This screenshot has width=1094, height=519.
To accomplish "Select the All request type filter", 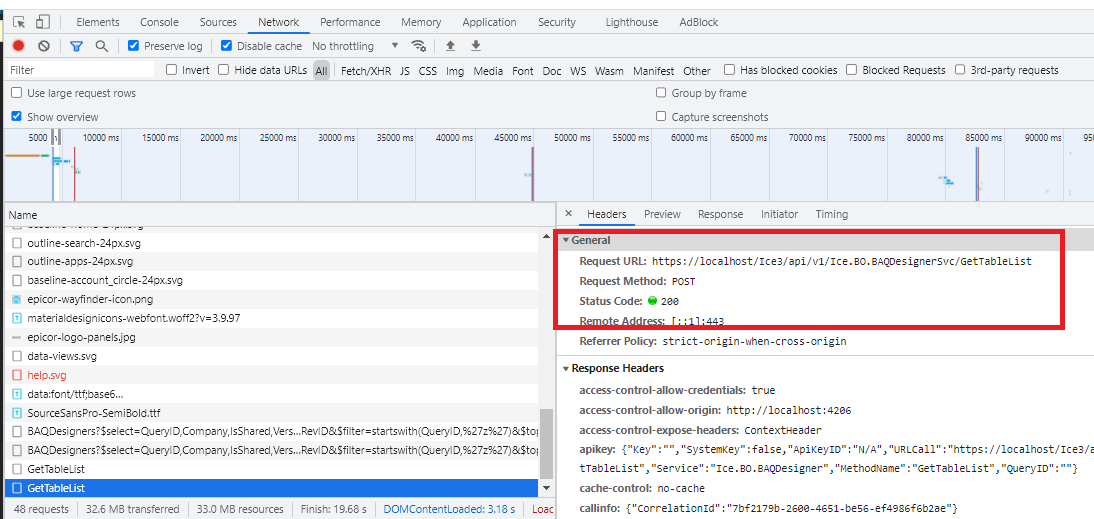I will click(321, 70).
